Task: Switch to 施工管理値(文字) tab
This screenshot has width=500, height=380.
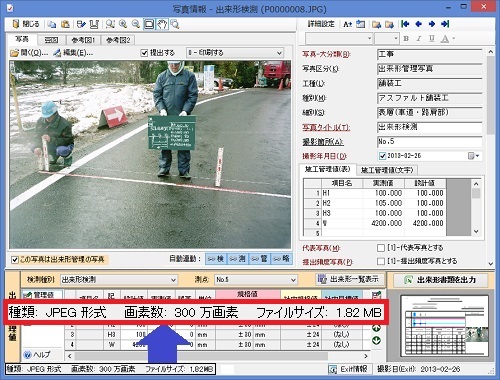Action: 387,170
